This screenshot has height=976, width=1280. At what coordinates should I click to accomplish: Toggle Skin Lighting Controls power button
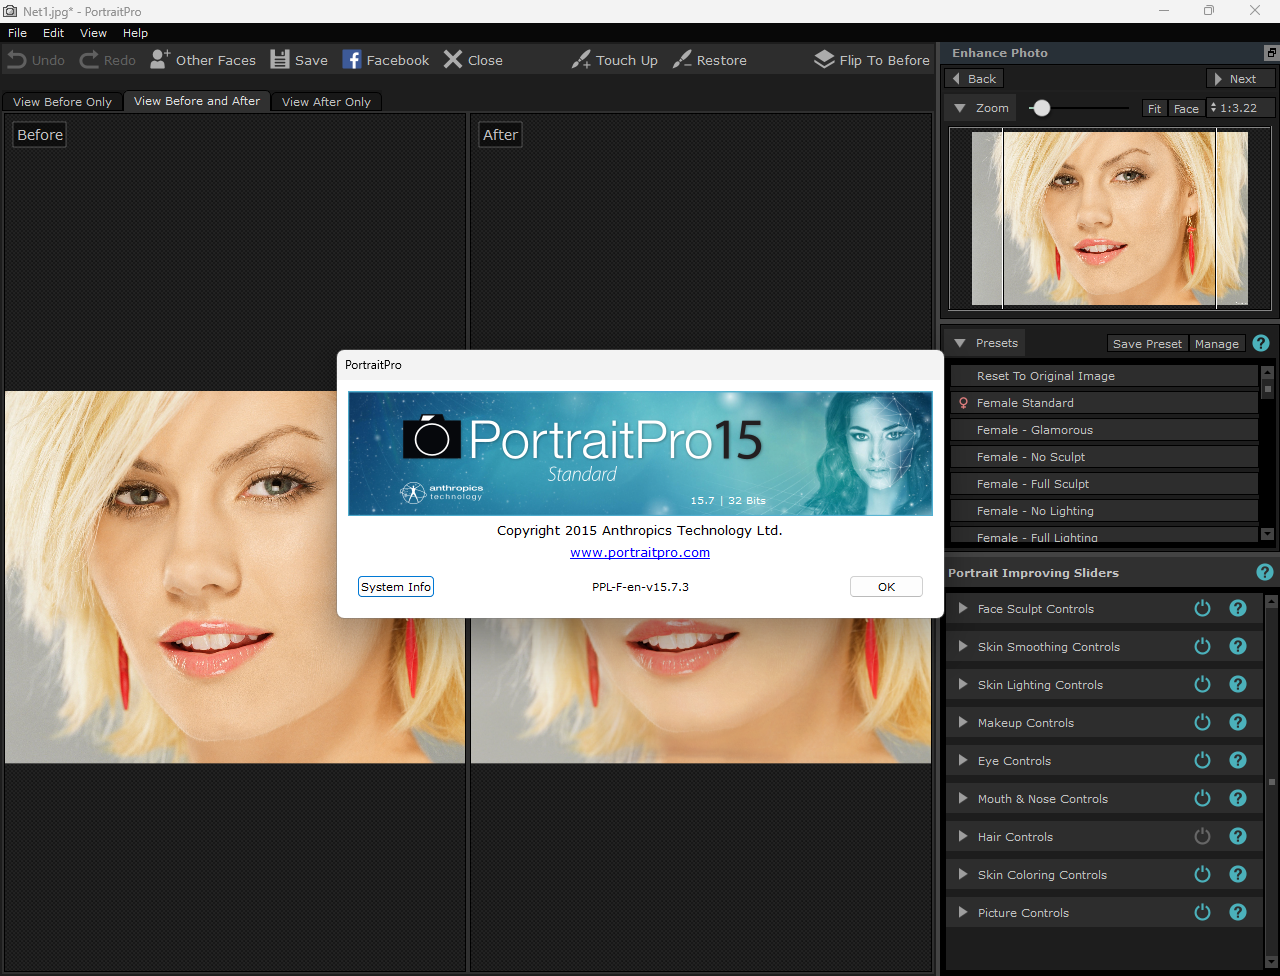1203,685
